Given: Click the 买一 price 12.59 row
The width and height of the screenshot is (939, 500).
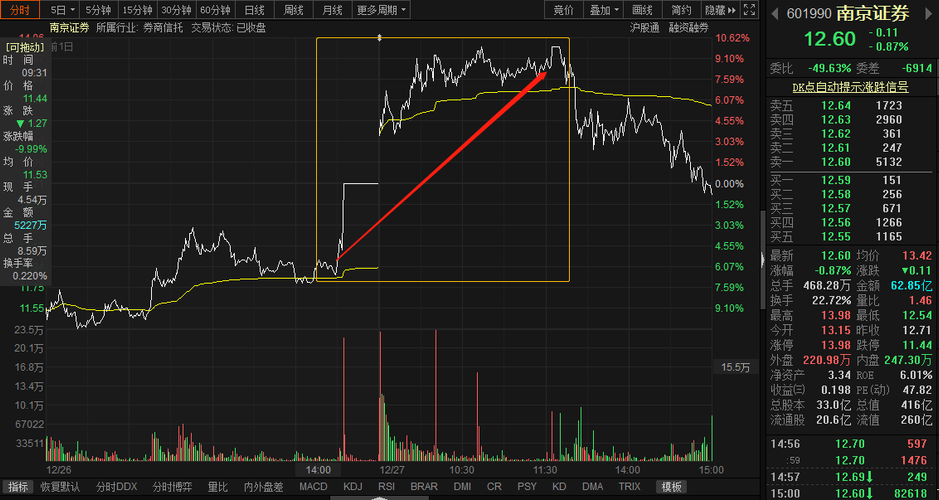Looking at the screenshot, I should click(850, 180).
